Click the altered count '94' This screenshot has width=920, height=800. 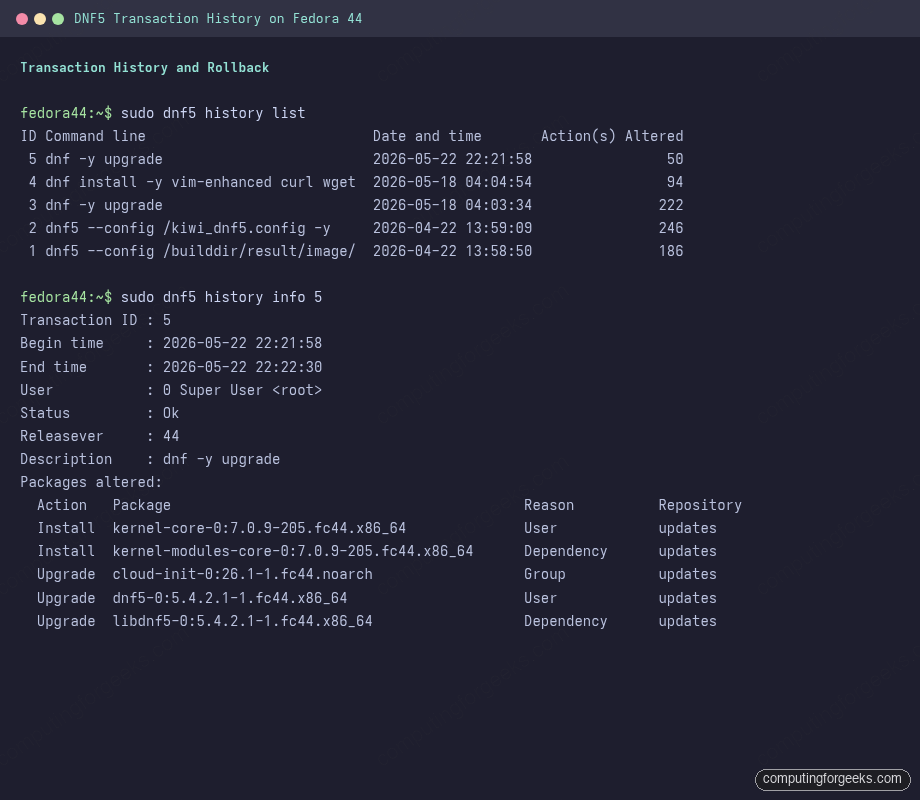(675, 182)
